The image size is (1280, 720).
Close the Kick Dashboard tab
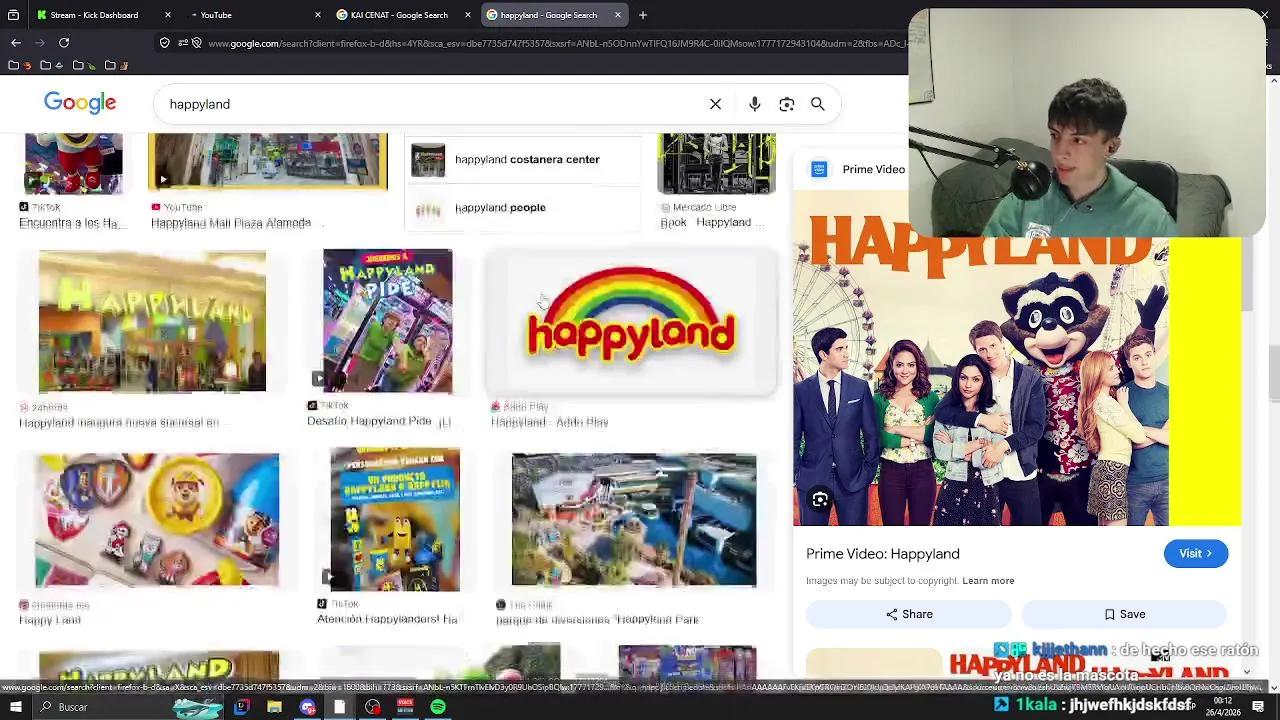pyautogui.click(x=168, y=15)
